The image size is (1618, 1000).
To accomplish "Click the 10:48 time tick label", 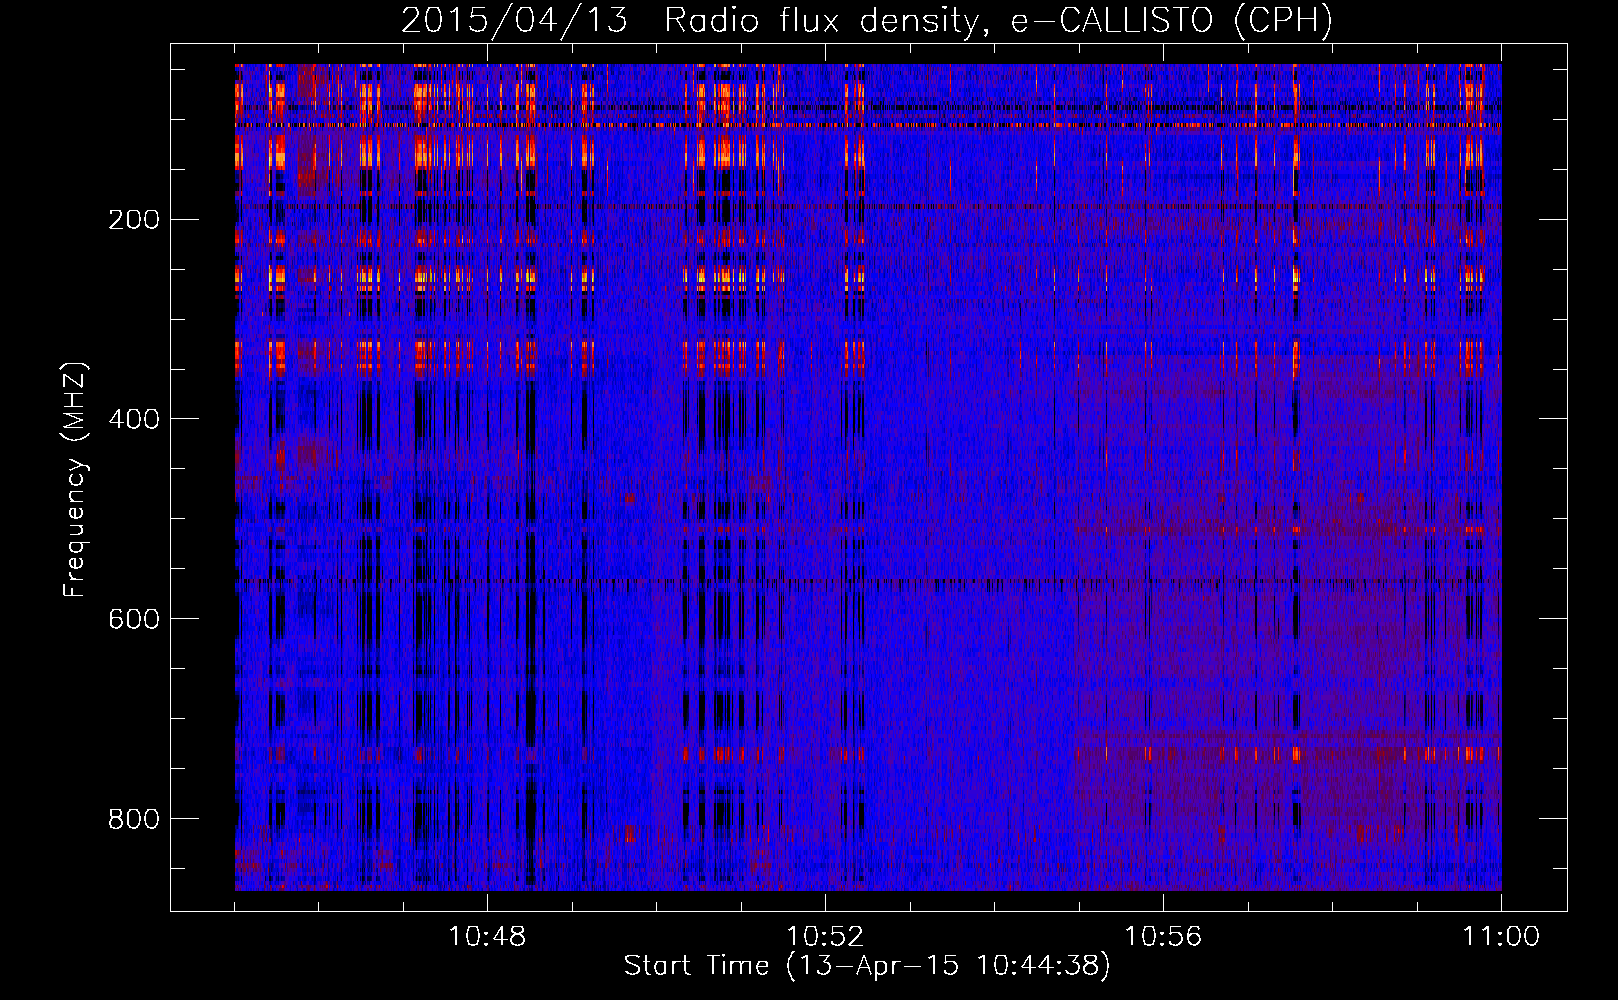I will [x=487, y=937].
